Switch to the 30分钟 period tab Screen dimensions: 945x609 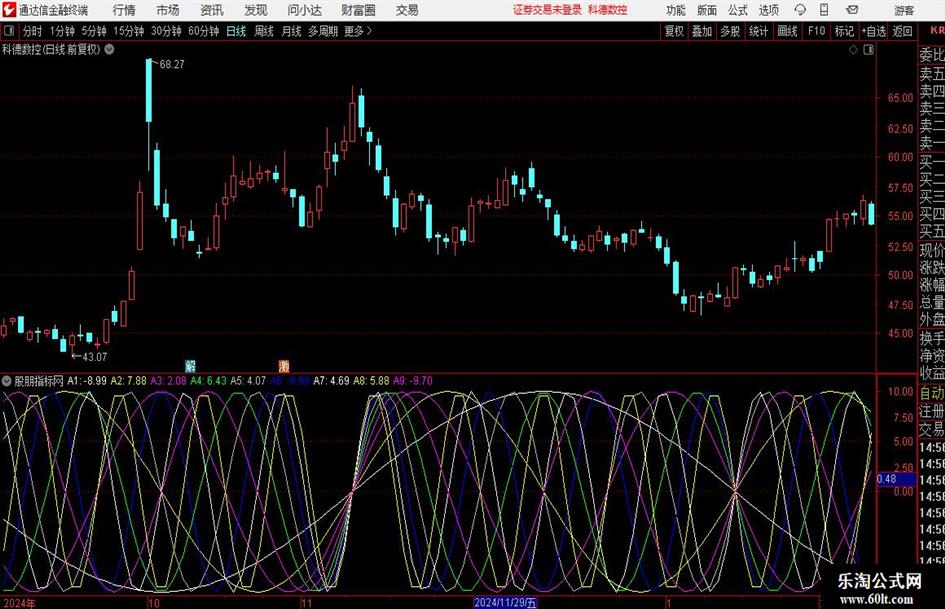[166, 31]
